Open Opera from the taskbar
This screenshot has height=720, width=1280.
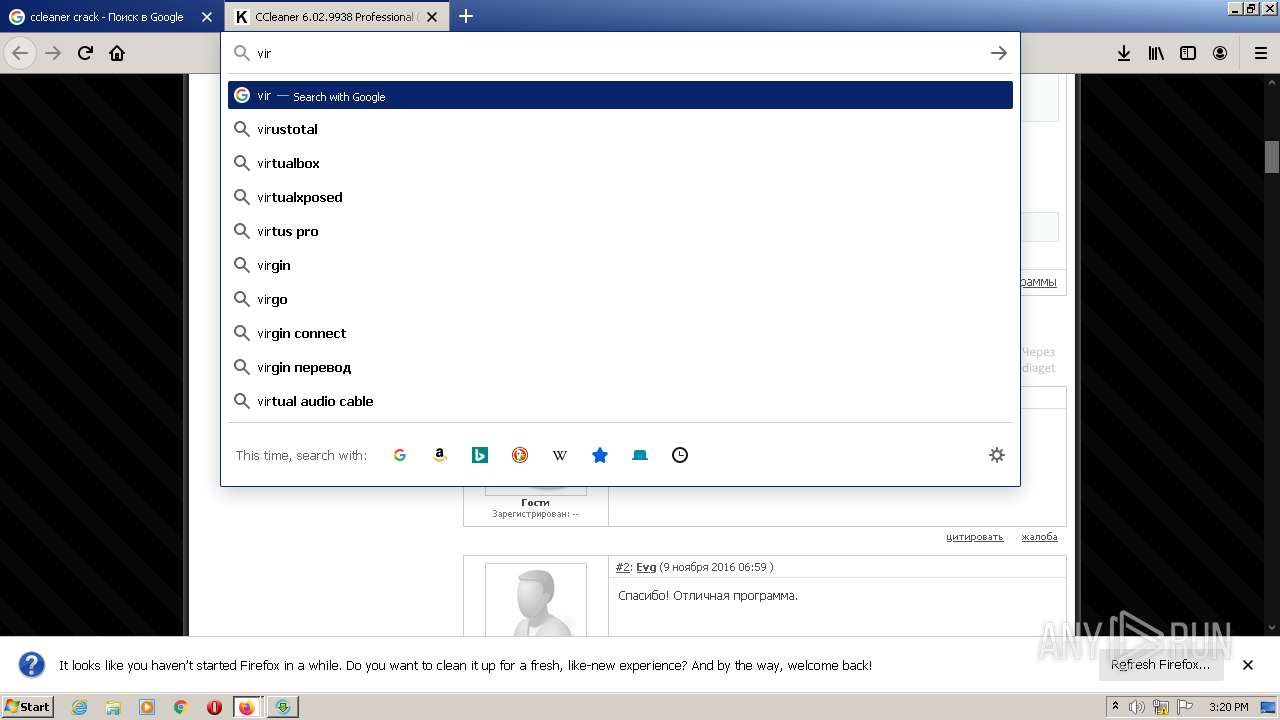click(x=214, y=707)
